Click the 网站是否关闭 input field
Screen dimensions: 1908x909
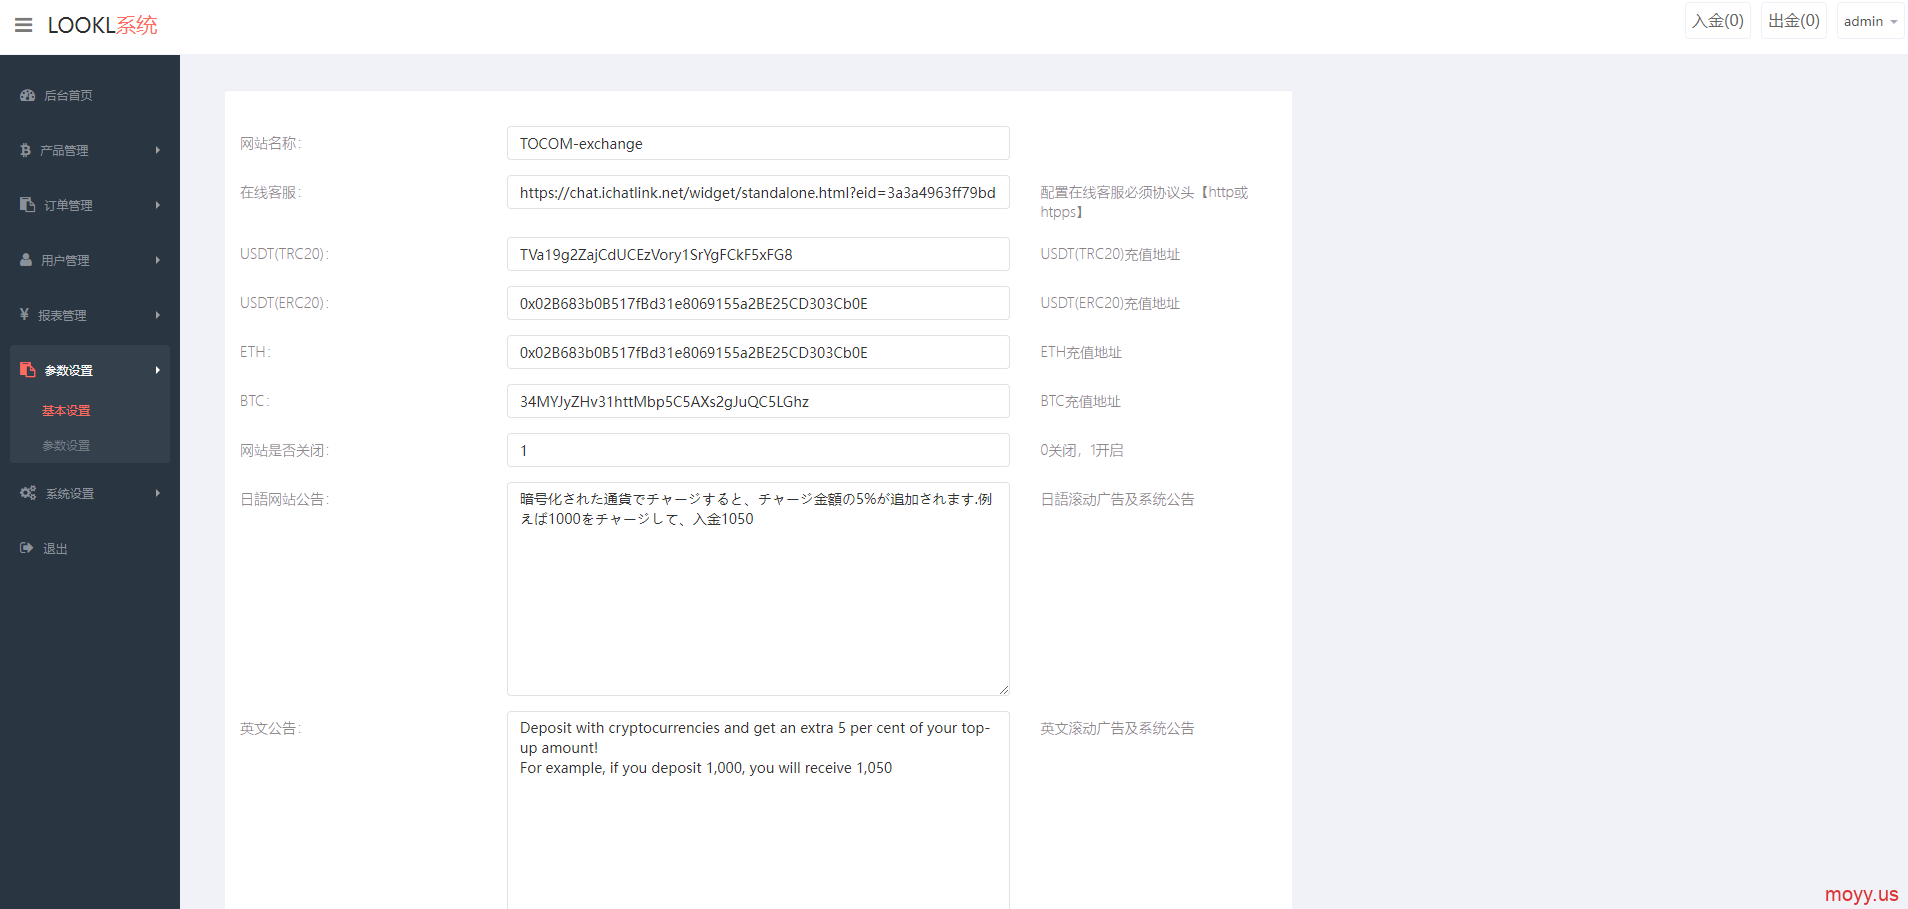click(758, 450)
